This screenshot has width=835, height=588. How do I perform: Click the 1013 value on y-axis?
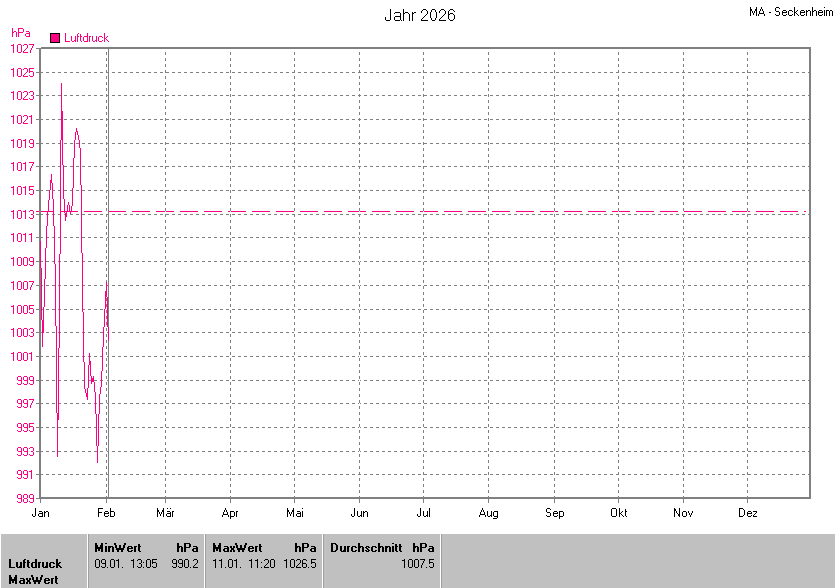pyautogui.click(x=23, y=214)
